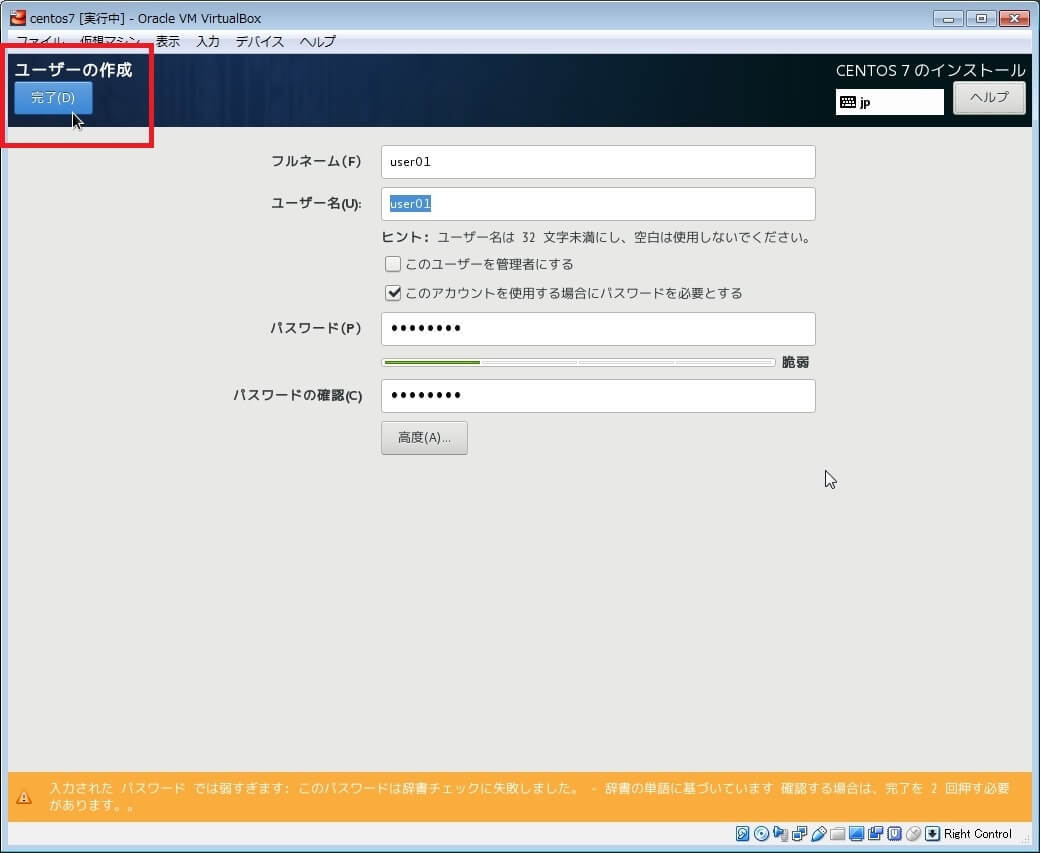This screenshot has height=853, width=1040.
Task: Click the audio speaker status icon
Action: tap(780, 834)
